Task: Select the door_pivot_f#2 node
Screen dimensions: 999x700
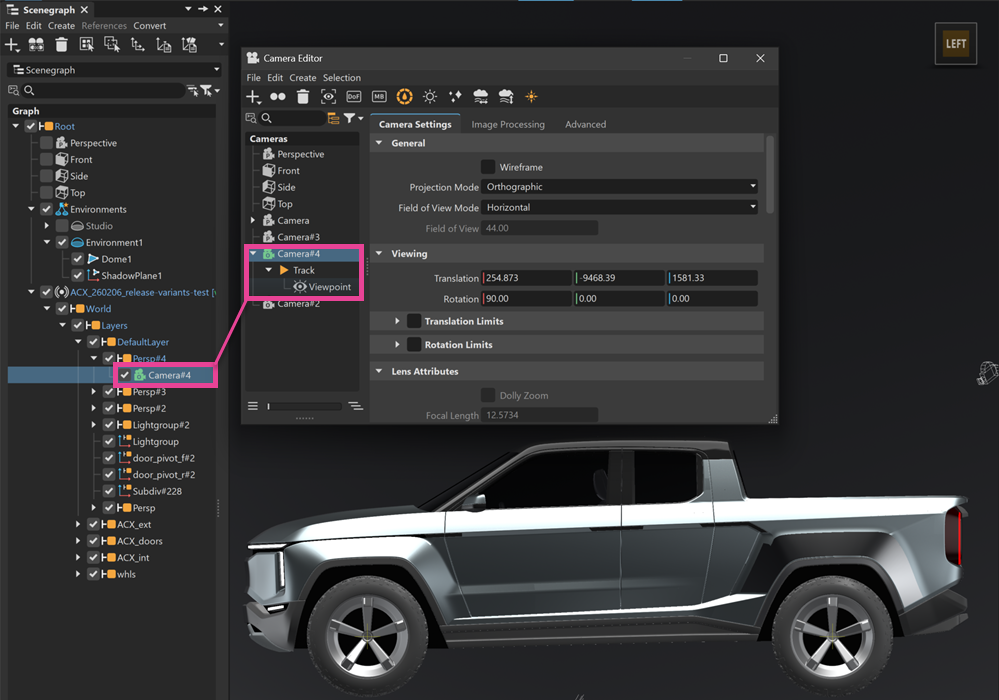Action: point(164,458)
